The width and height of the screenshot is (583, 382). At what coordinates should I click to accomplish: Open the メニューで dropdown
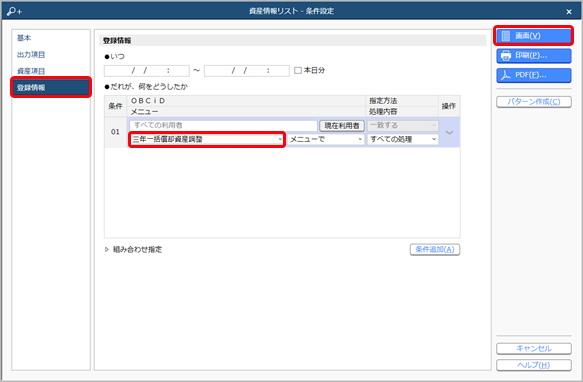tap(326, 139)
